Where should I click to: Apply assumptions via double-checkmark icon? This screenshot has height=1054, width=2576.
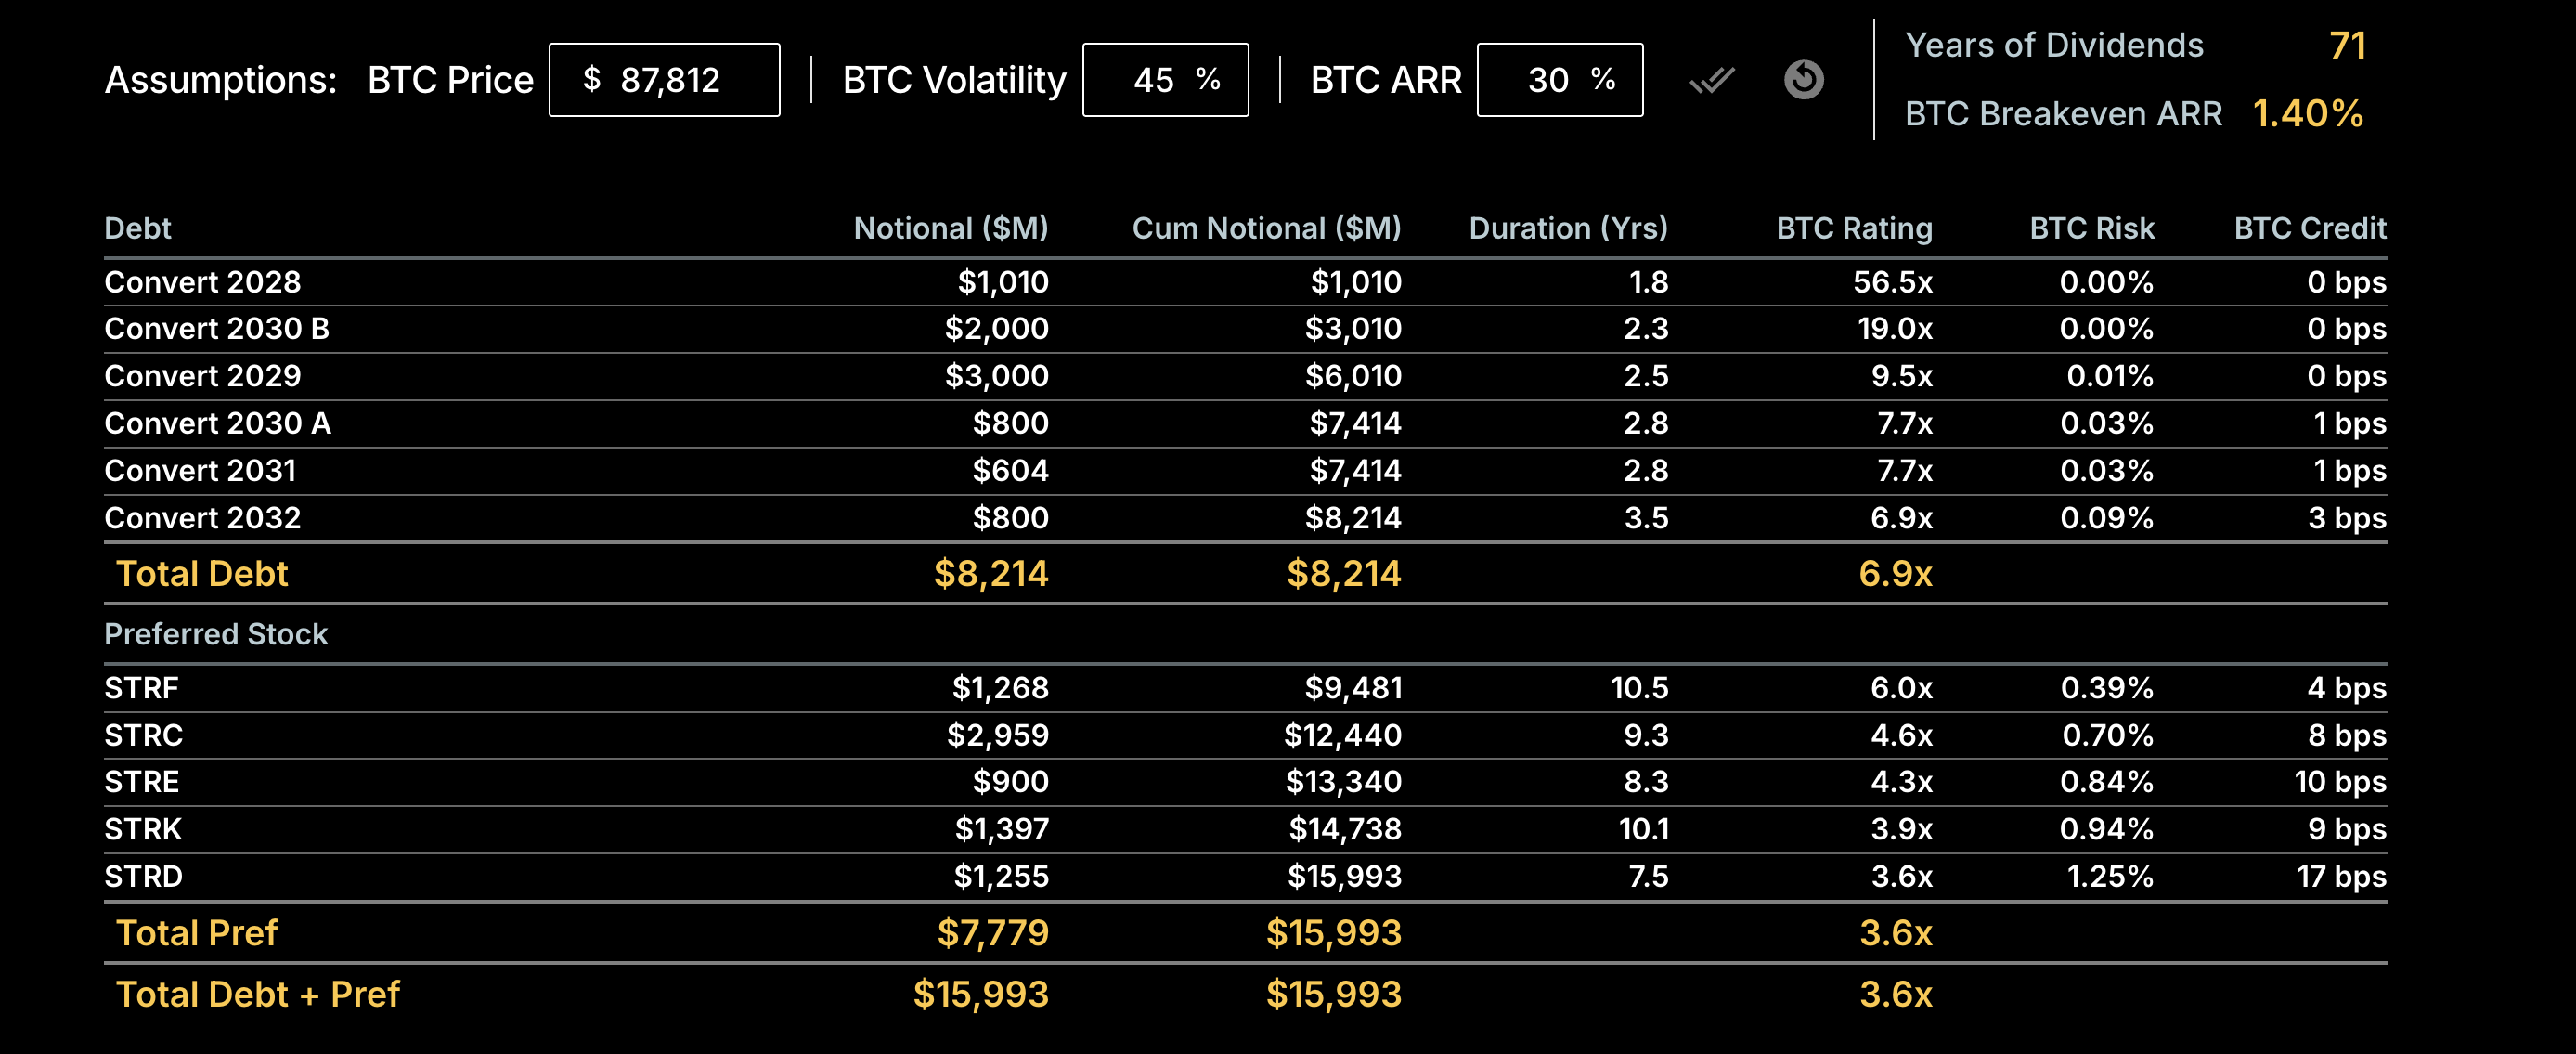1713,82
